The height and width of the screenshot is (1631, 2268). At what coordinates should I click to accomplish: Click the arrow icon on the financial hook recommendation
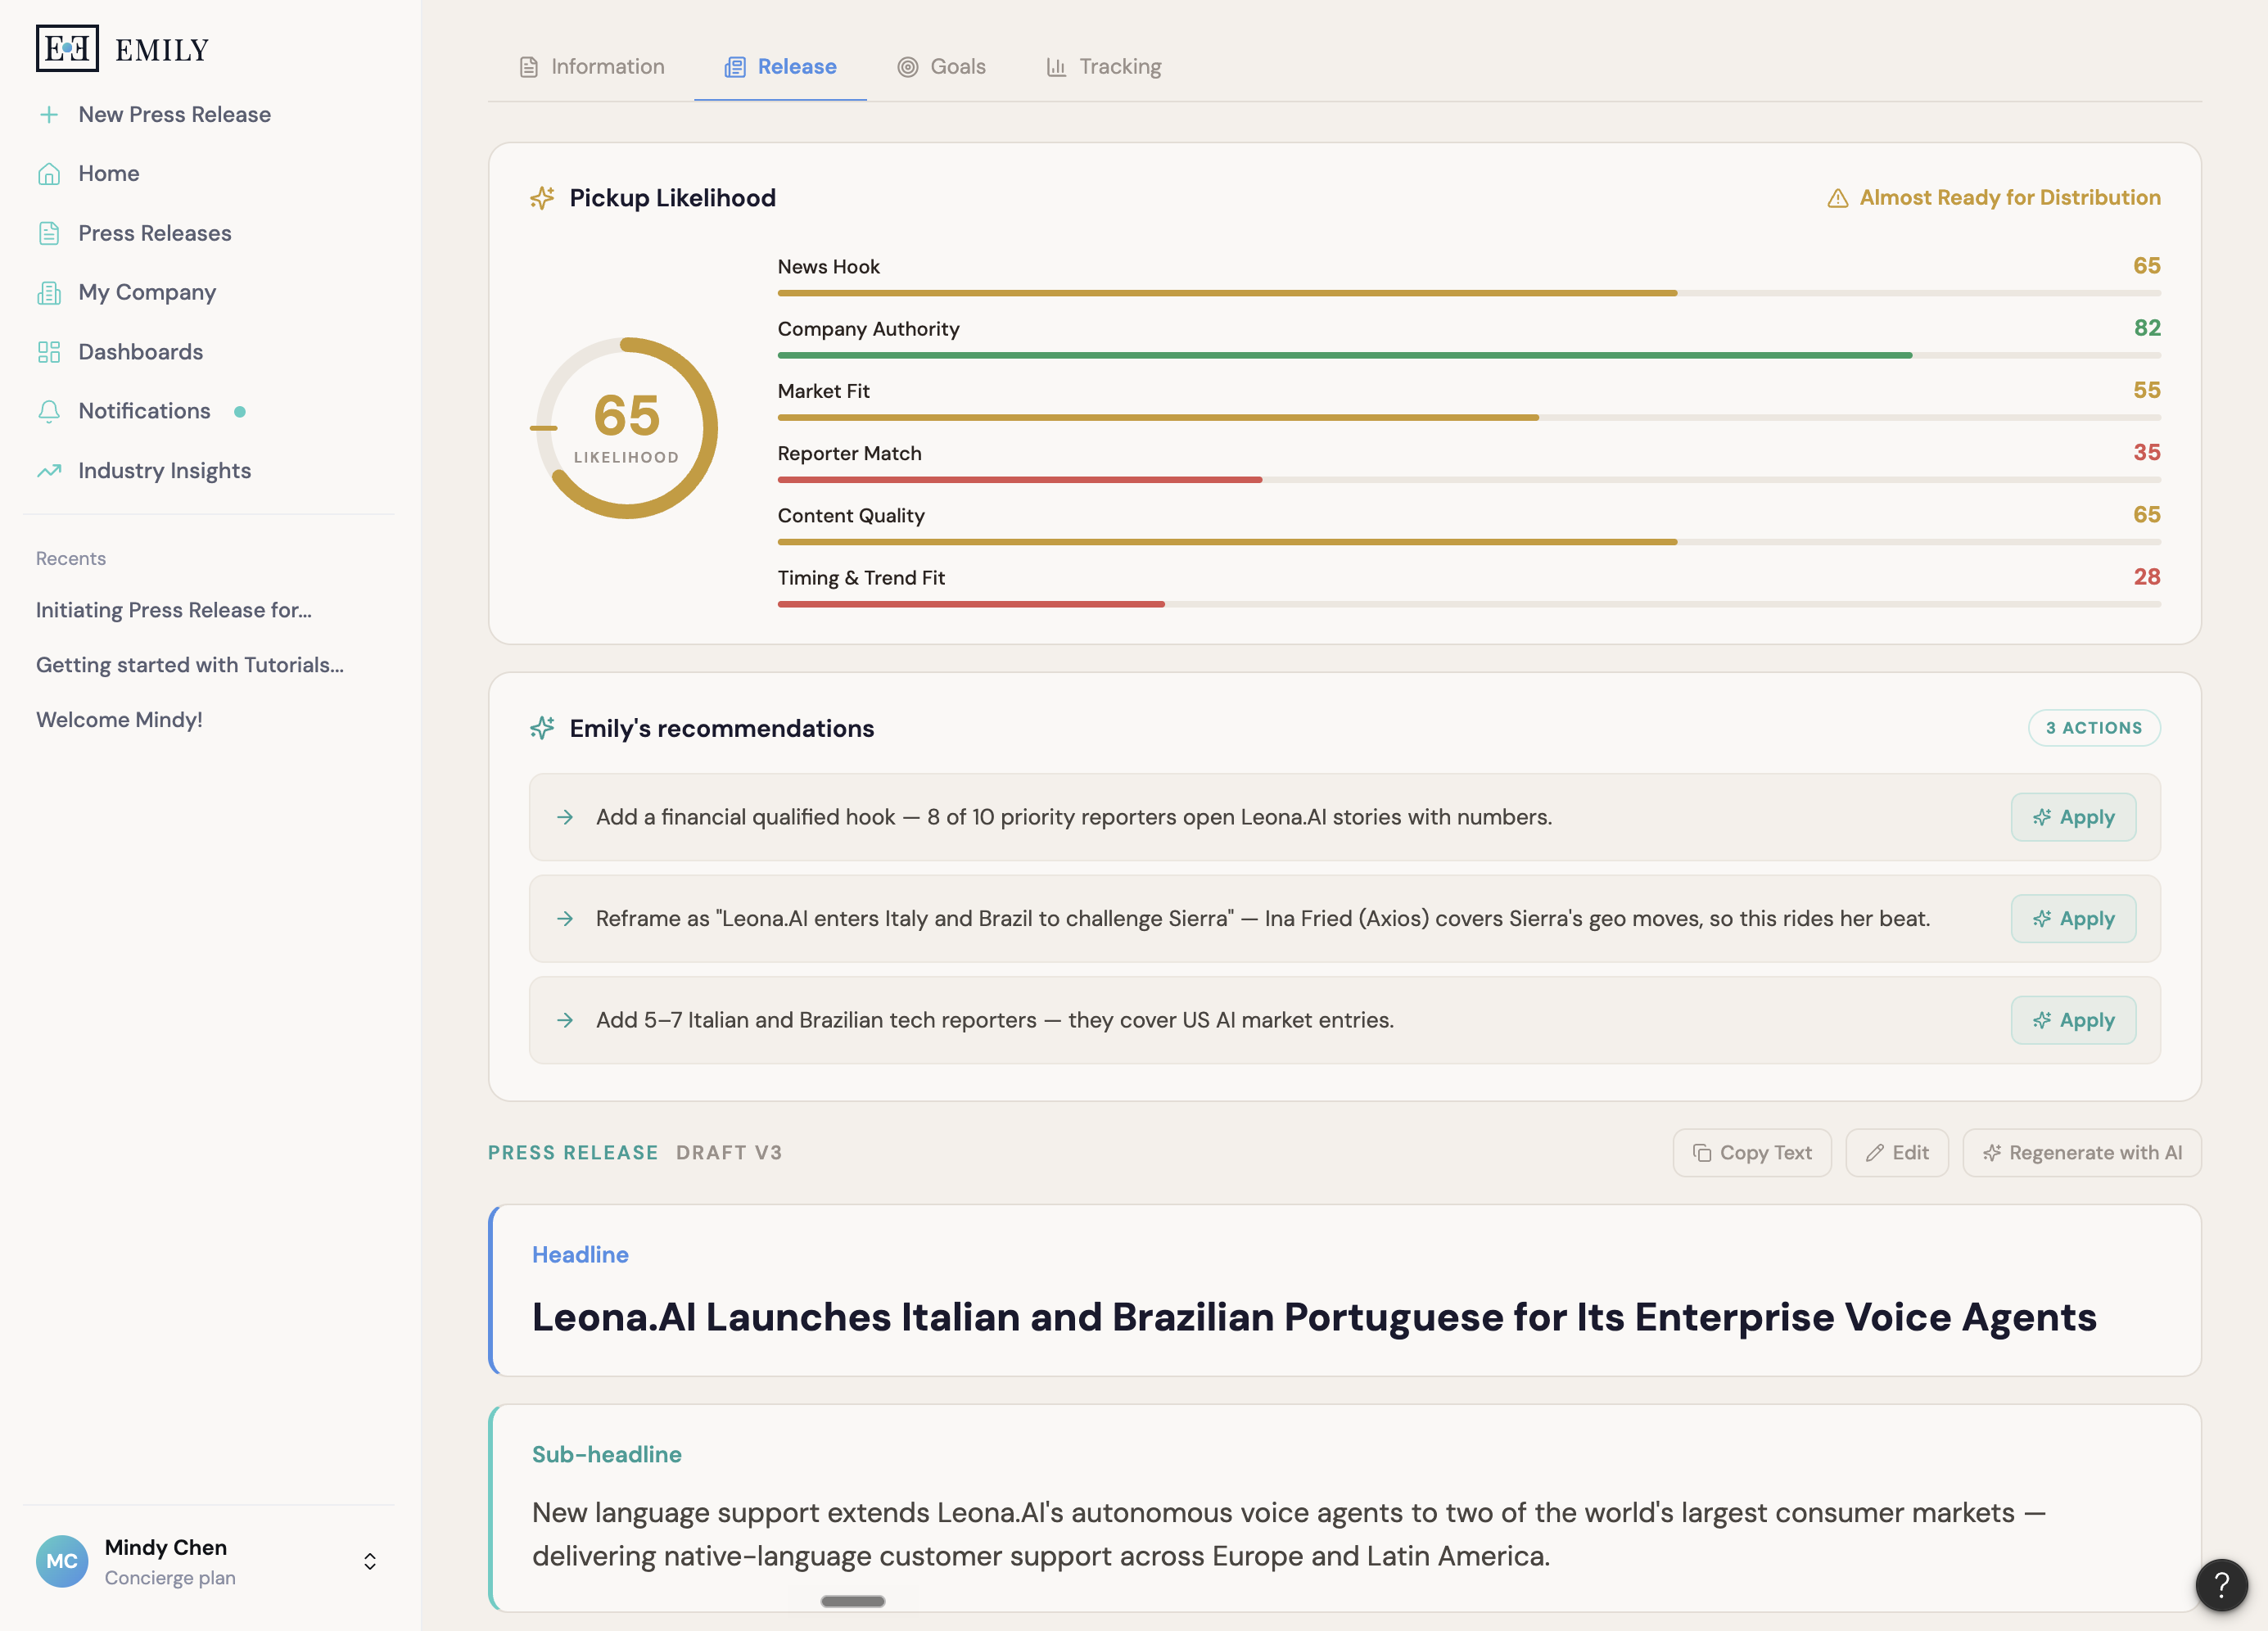(x=565, y=817)
